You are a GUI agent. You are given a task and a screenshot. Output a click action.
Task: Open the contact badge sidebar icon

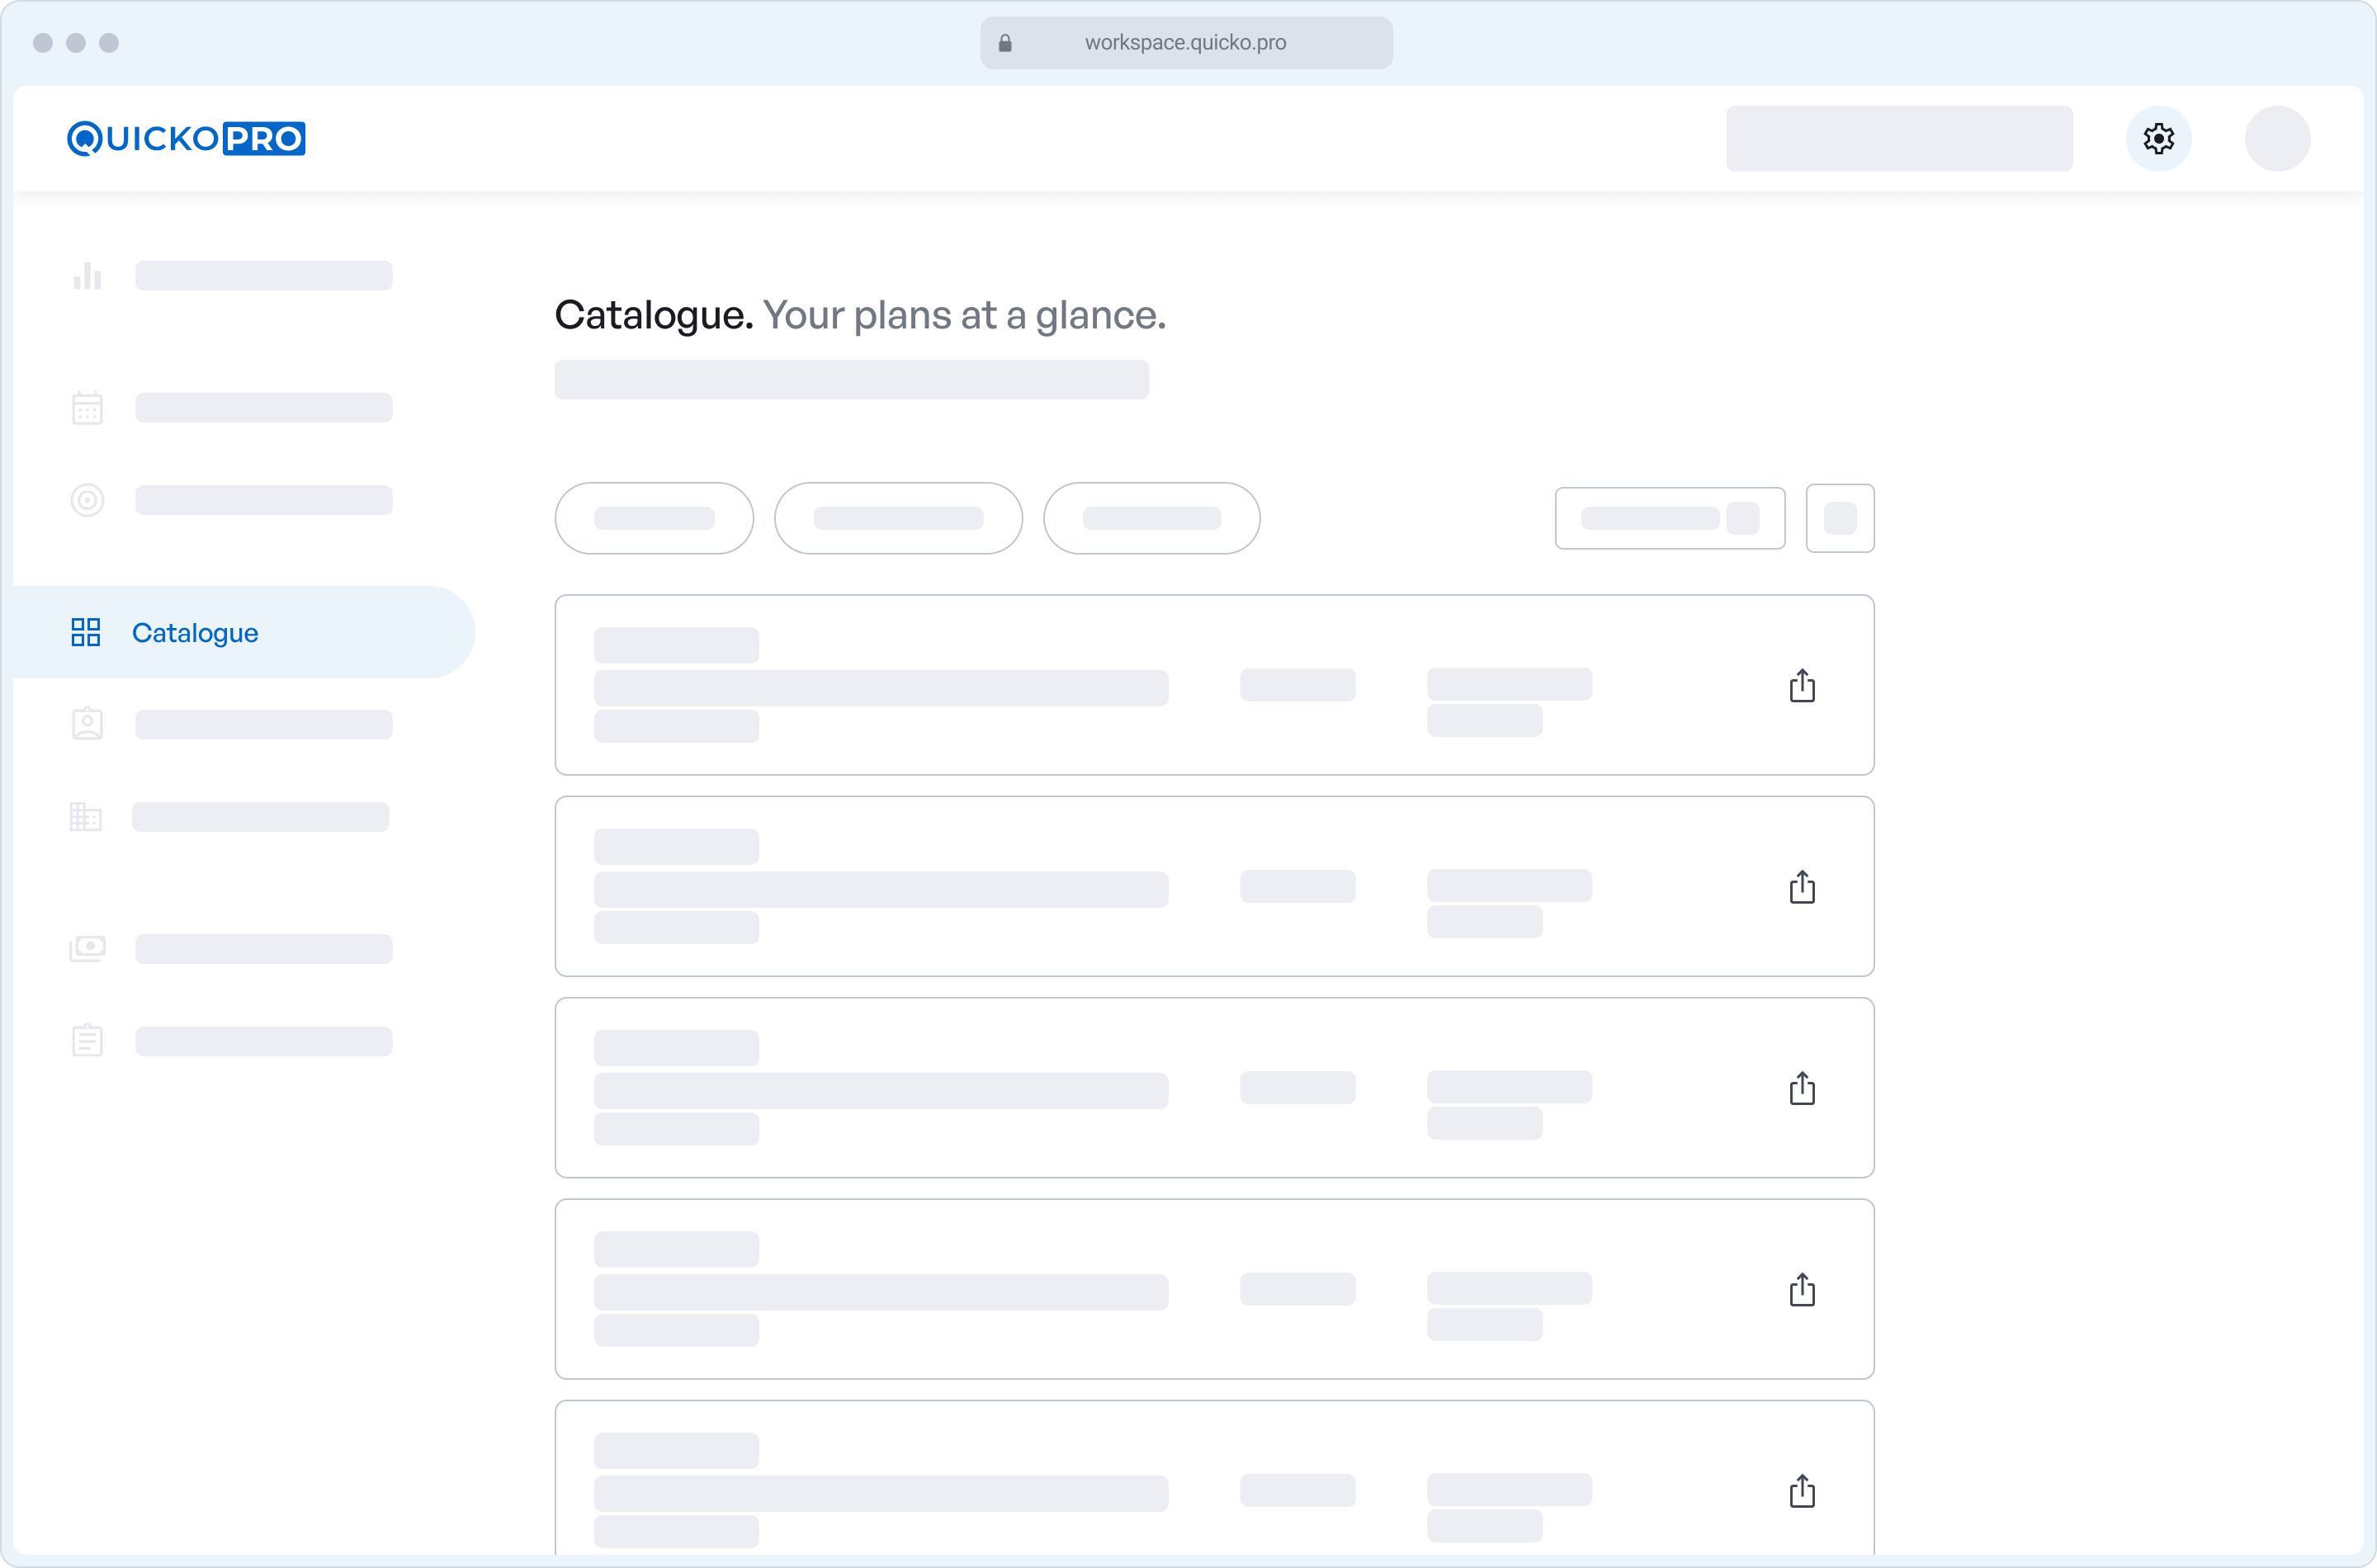coord(87,723)
